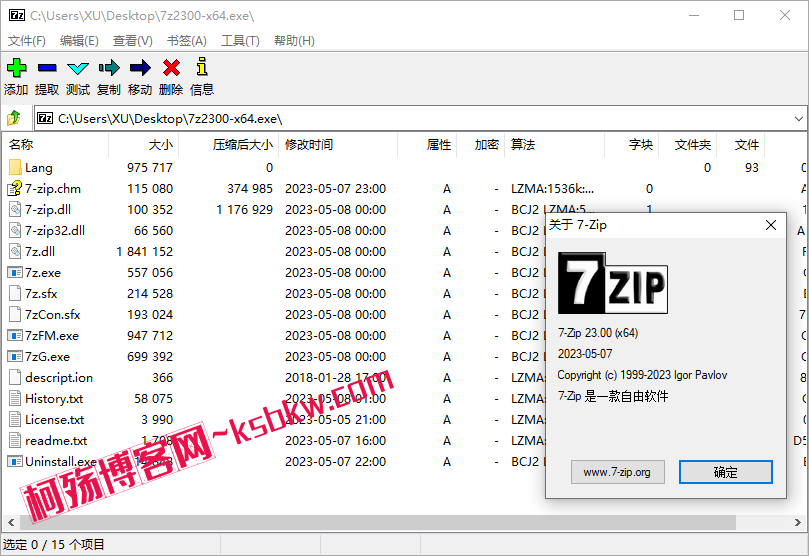The width and height of the screenshot is (809, 556).
Task: Select the 7z.exe application icon
Action: point(15,272)
